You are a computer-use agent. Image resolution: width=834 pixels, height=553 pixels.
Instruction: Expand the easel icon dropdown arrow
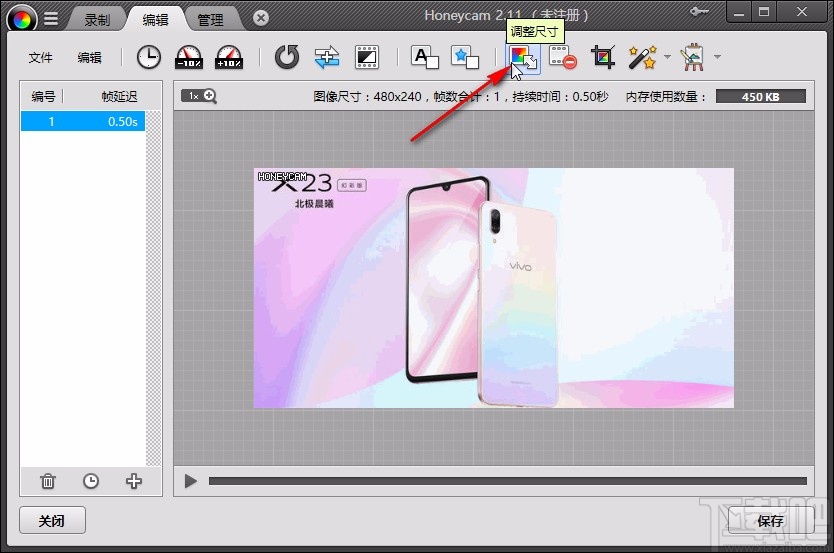[x=717, y=56]
